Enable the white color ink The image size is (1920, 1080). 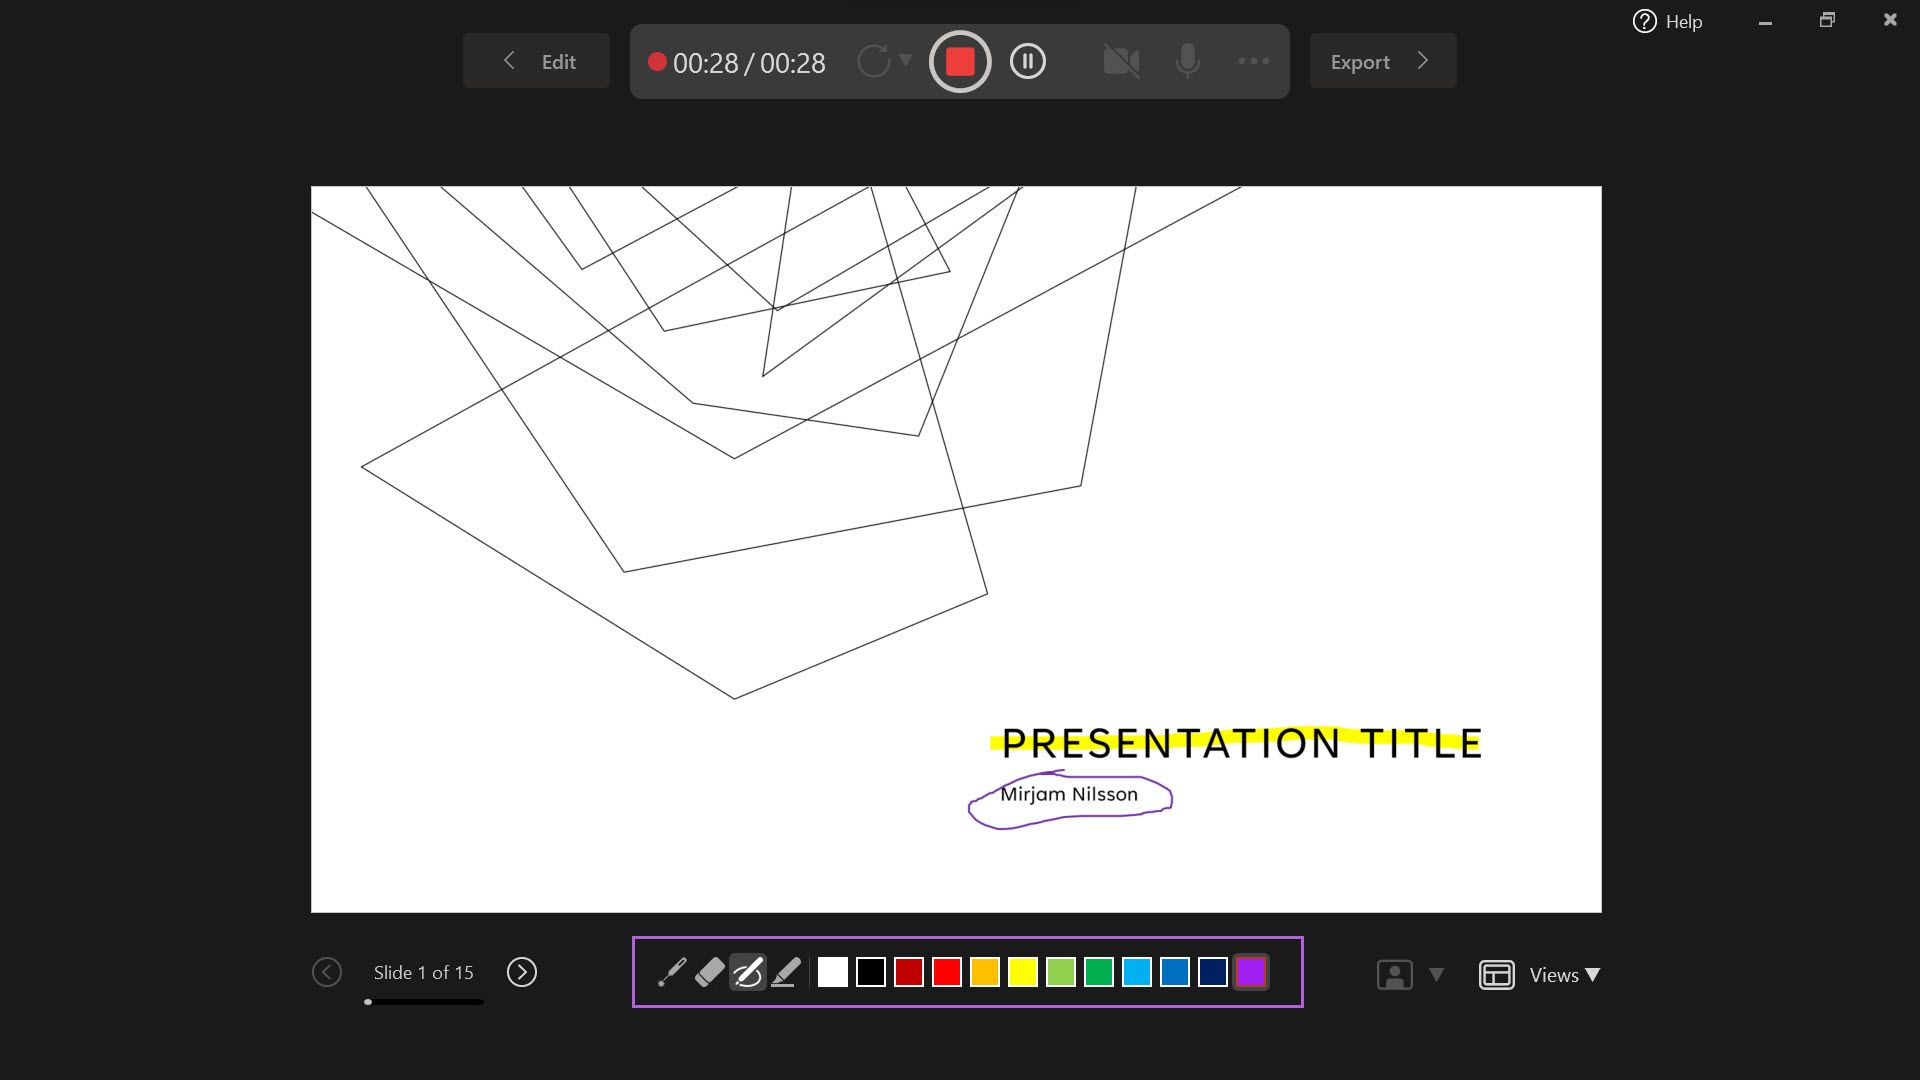(x=832, y=973)
